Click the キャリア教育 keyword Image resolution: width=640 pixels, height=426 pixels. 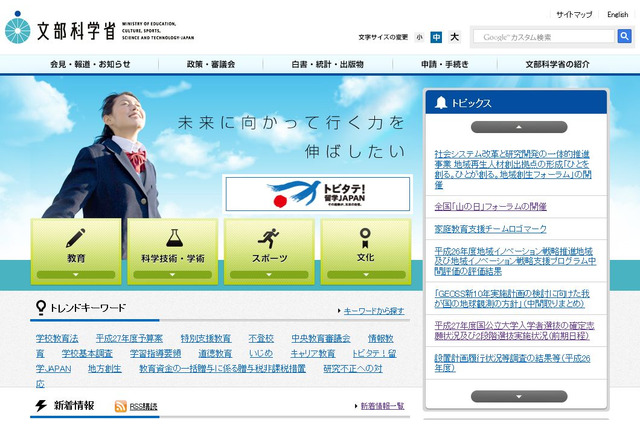313,353
